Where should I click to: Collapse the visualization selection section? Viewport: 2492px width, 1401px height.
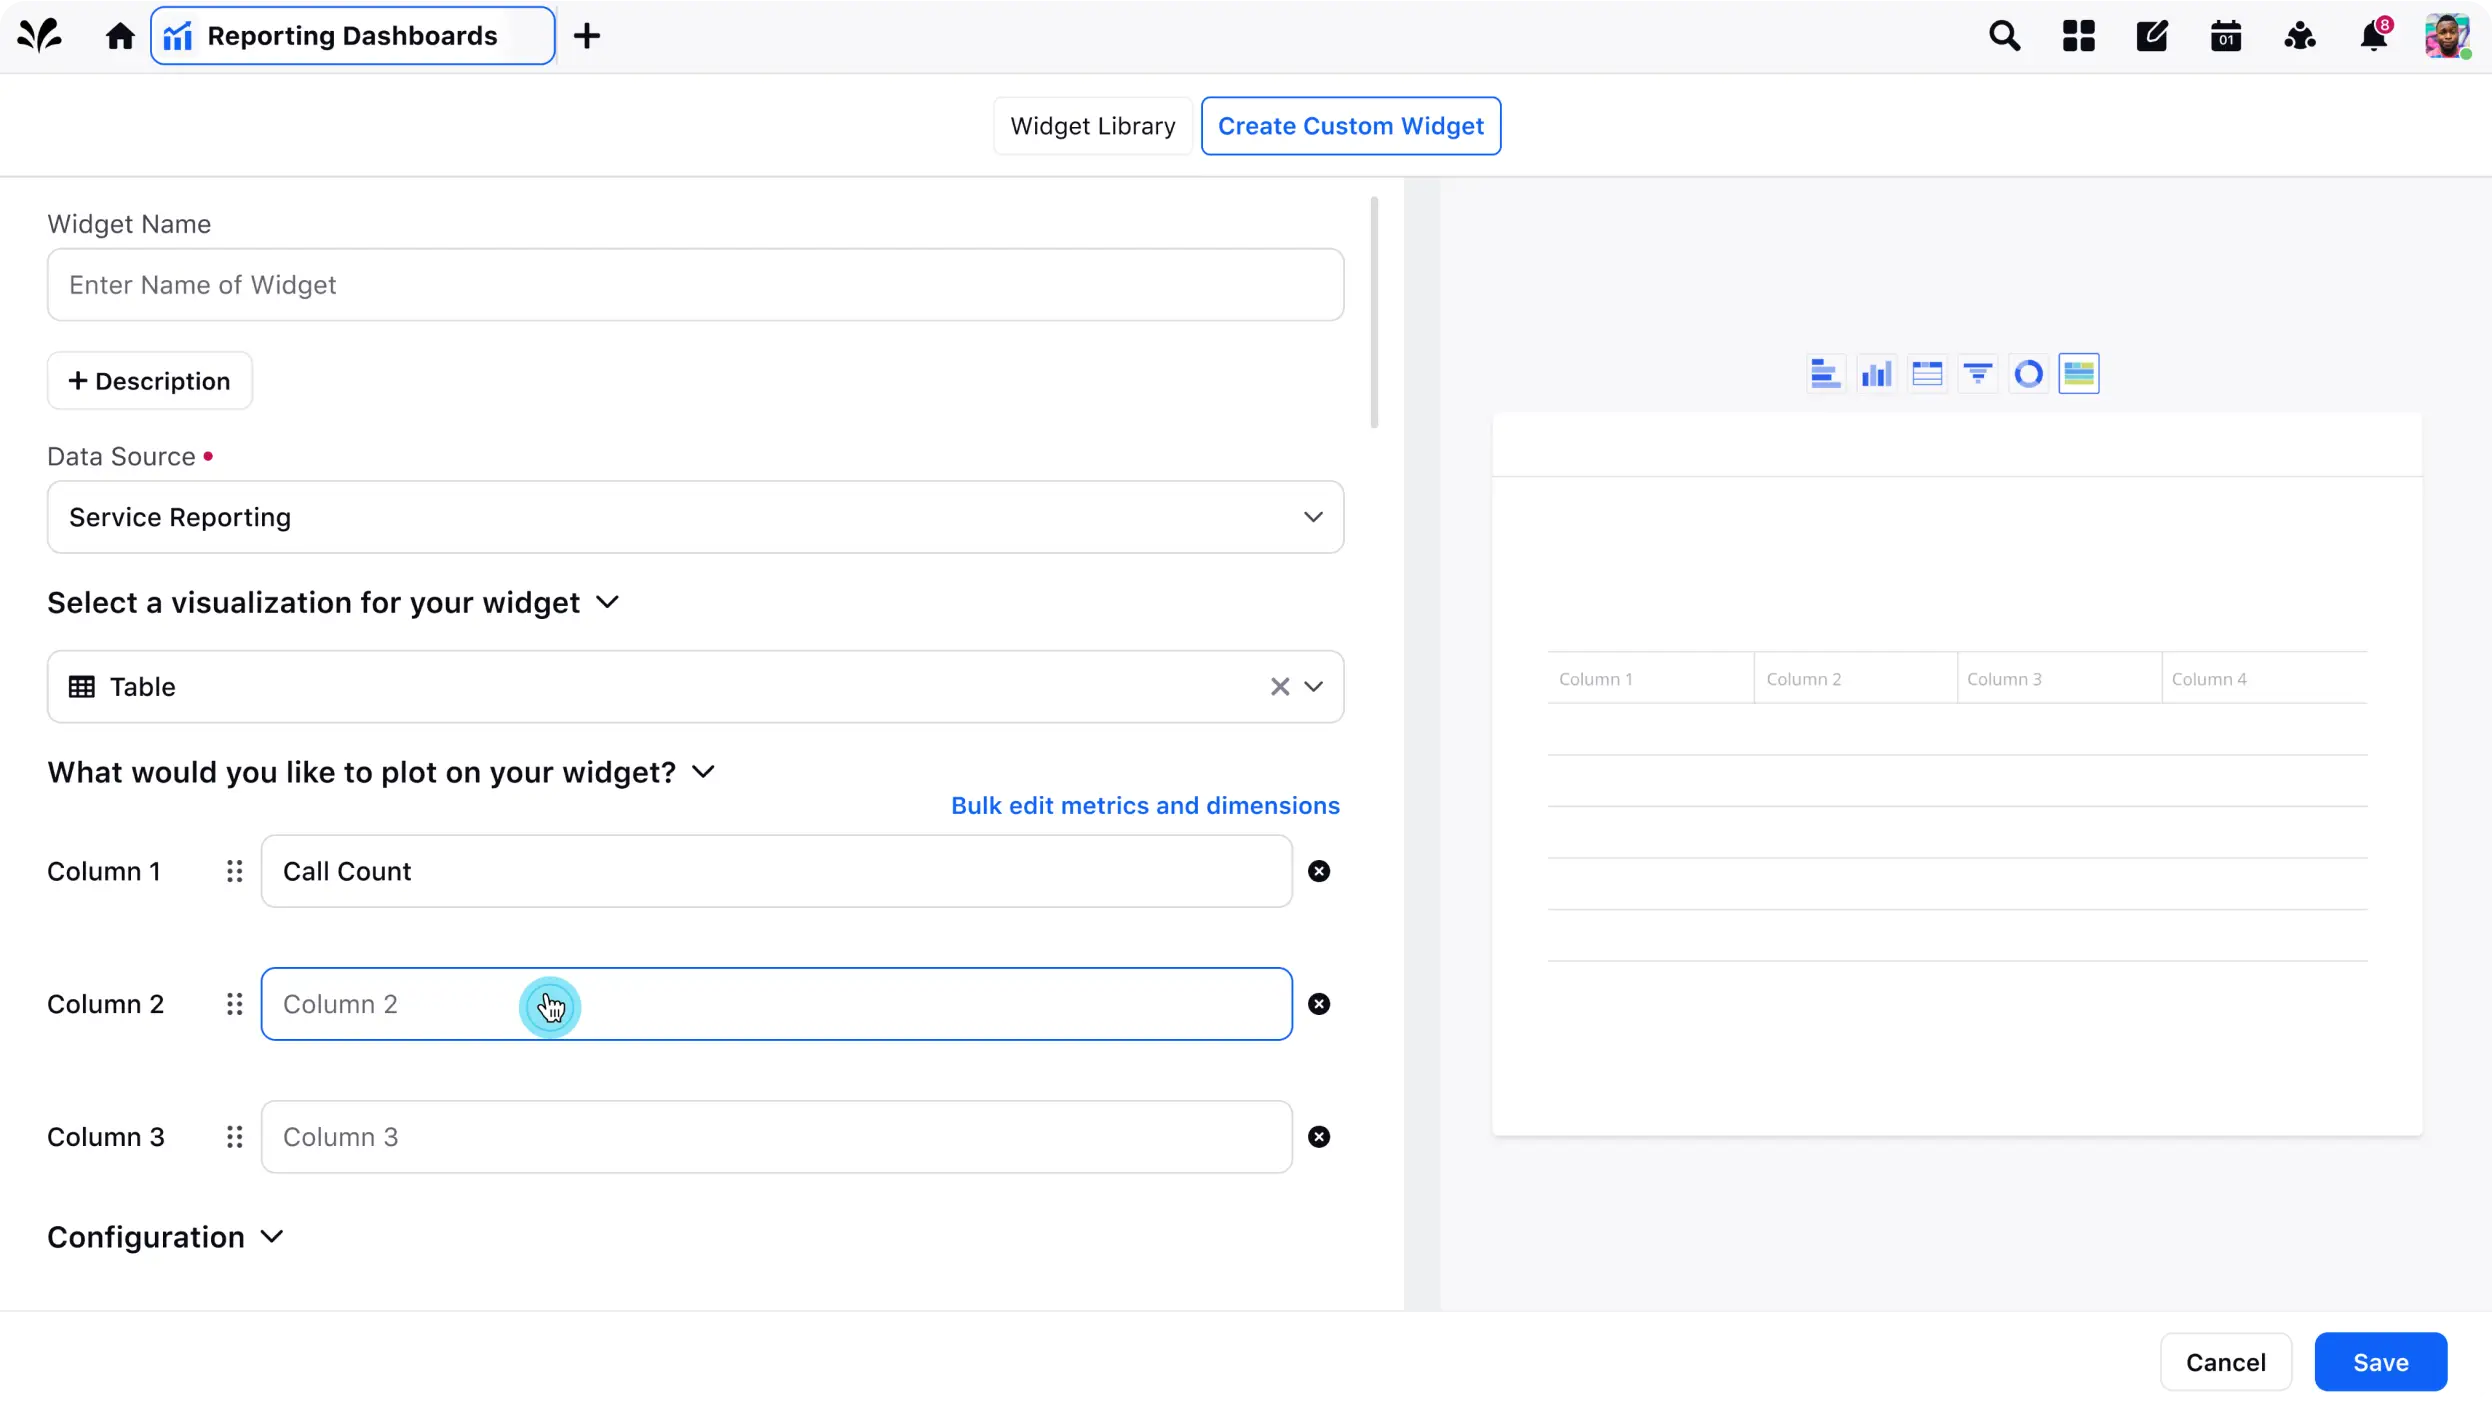(607, 602)
